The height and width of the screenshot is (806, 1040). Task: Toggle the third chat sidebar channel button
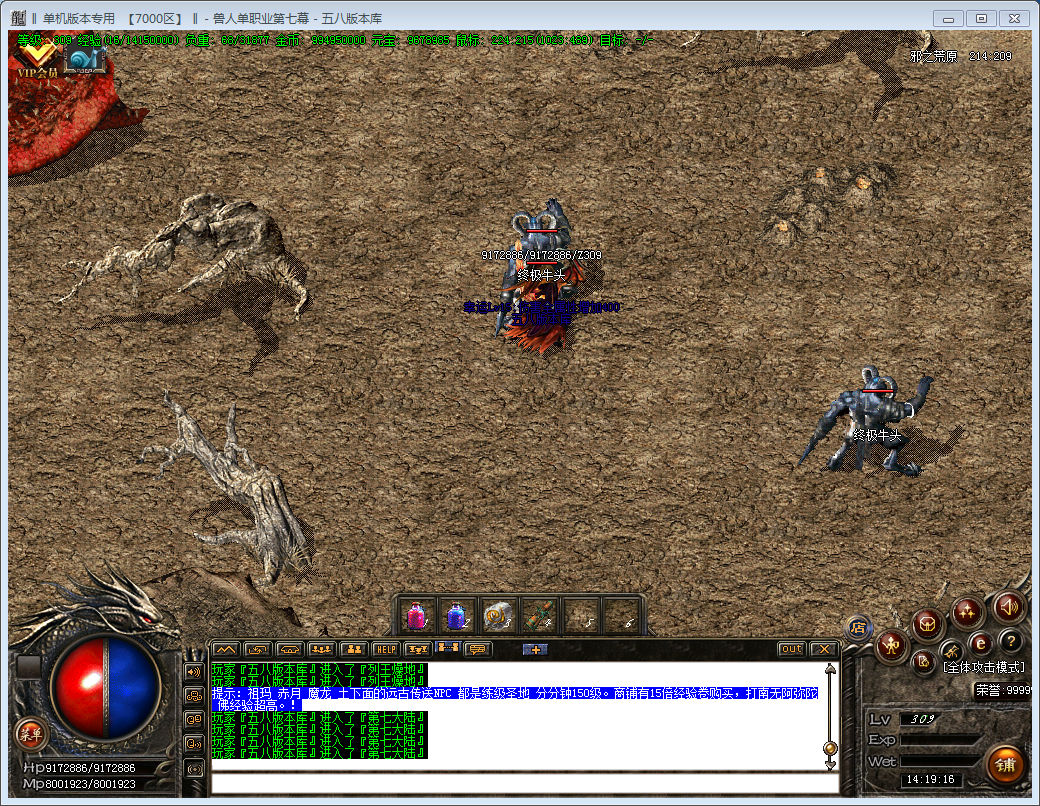pyautogui.click(x=194, y=720)
